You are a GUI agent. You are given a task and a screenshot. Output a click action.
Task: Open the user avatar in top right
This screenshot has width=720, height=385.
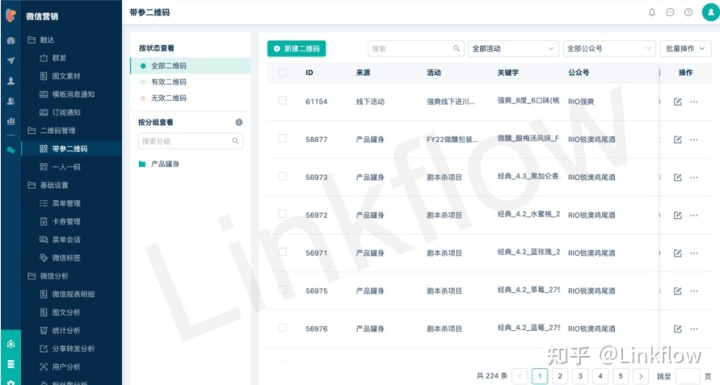pos(711,12)
